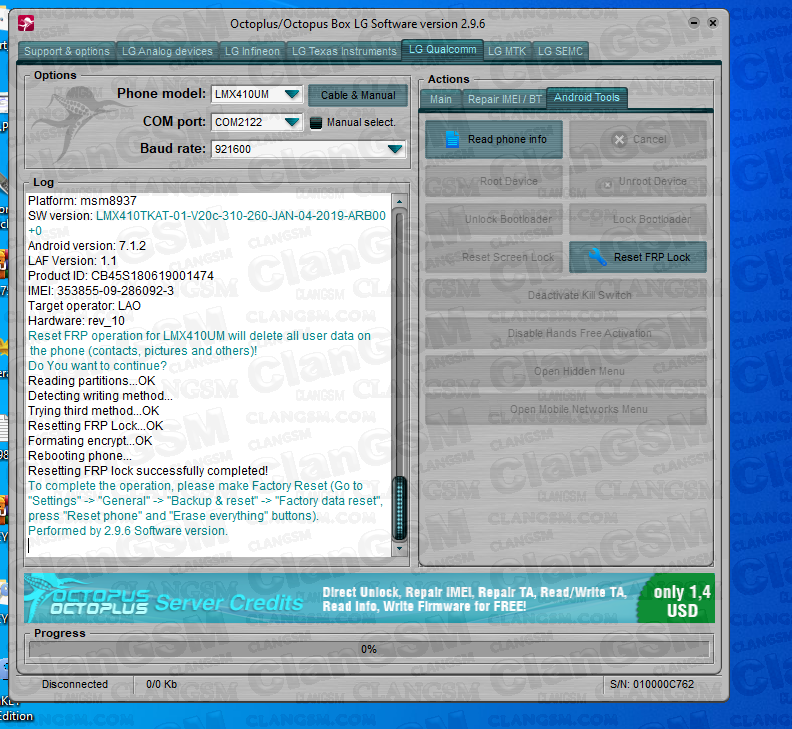Click Read phone info button
The height and width of the screenshot is (729, 792).
point(494,139)
